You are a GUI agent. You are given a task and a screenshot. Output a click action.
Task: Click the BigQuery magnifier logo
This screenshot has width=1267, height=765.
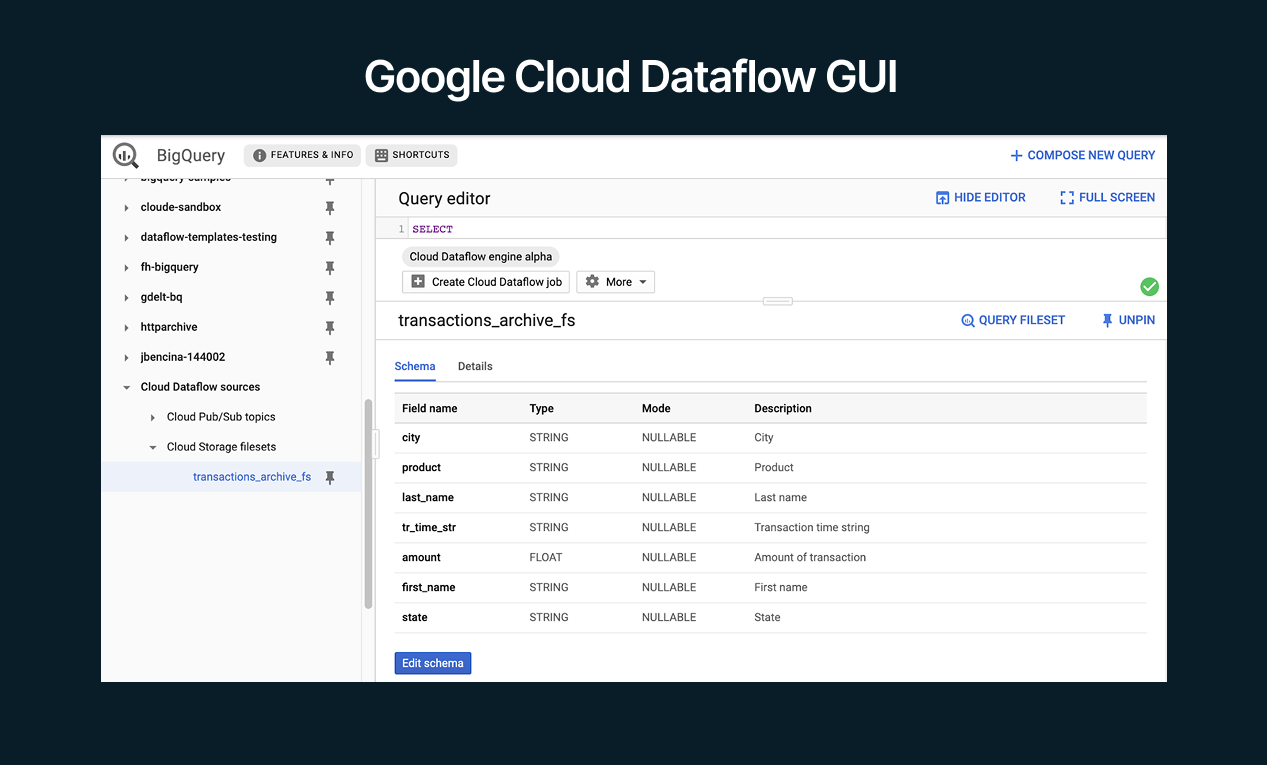(x=126, y=155)
